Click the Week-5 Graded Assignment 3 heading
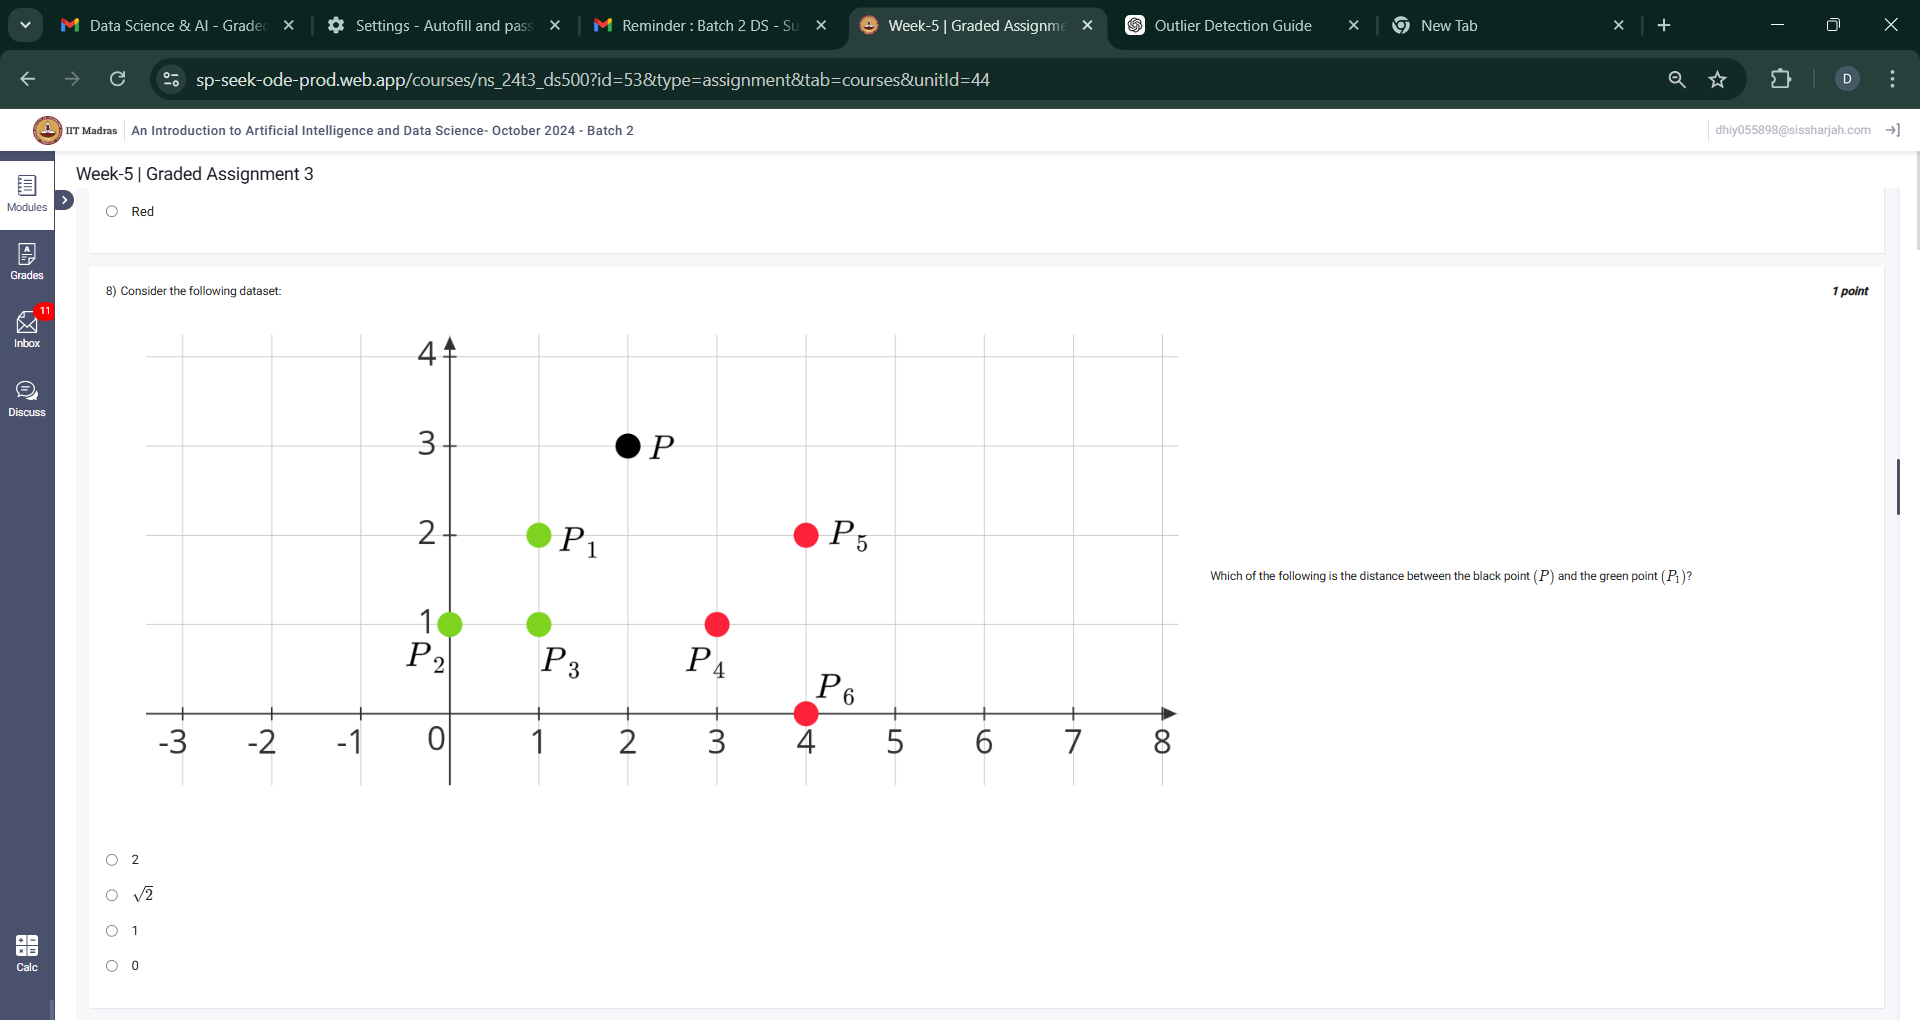 [195, 174]
